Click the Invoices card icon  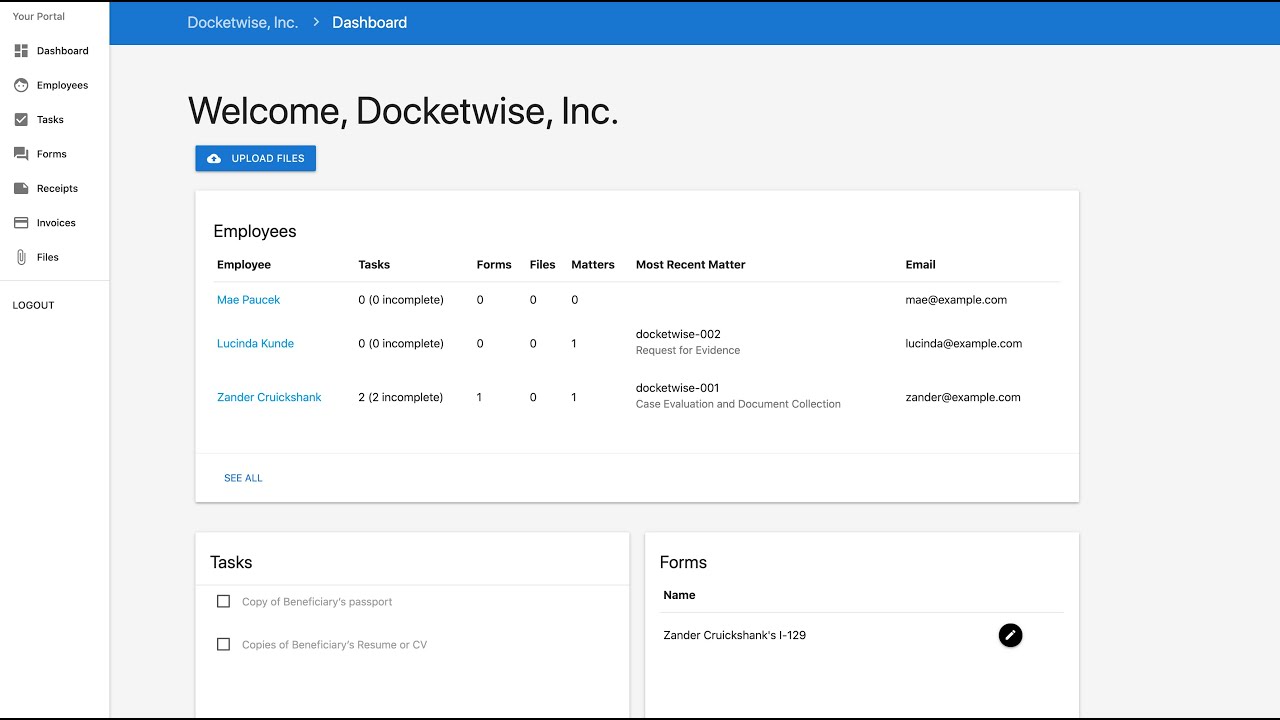click(21, 223)
